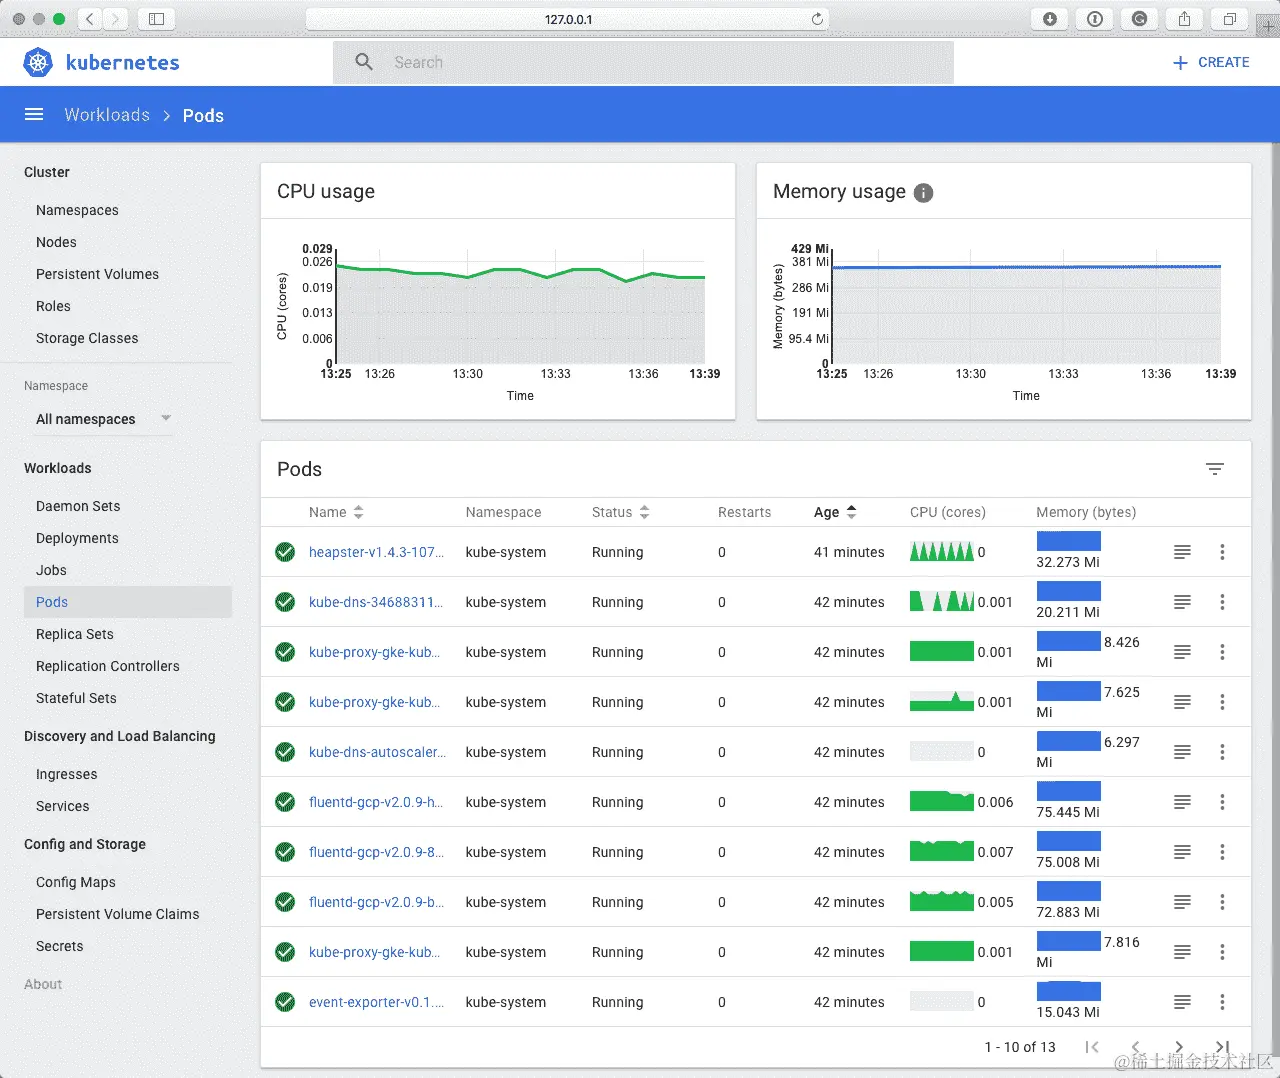Click the browser downloads icon
1280x1078 pixels.
click(x=1050, y=19)
